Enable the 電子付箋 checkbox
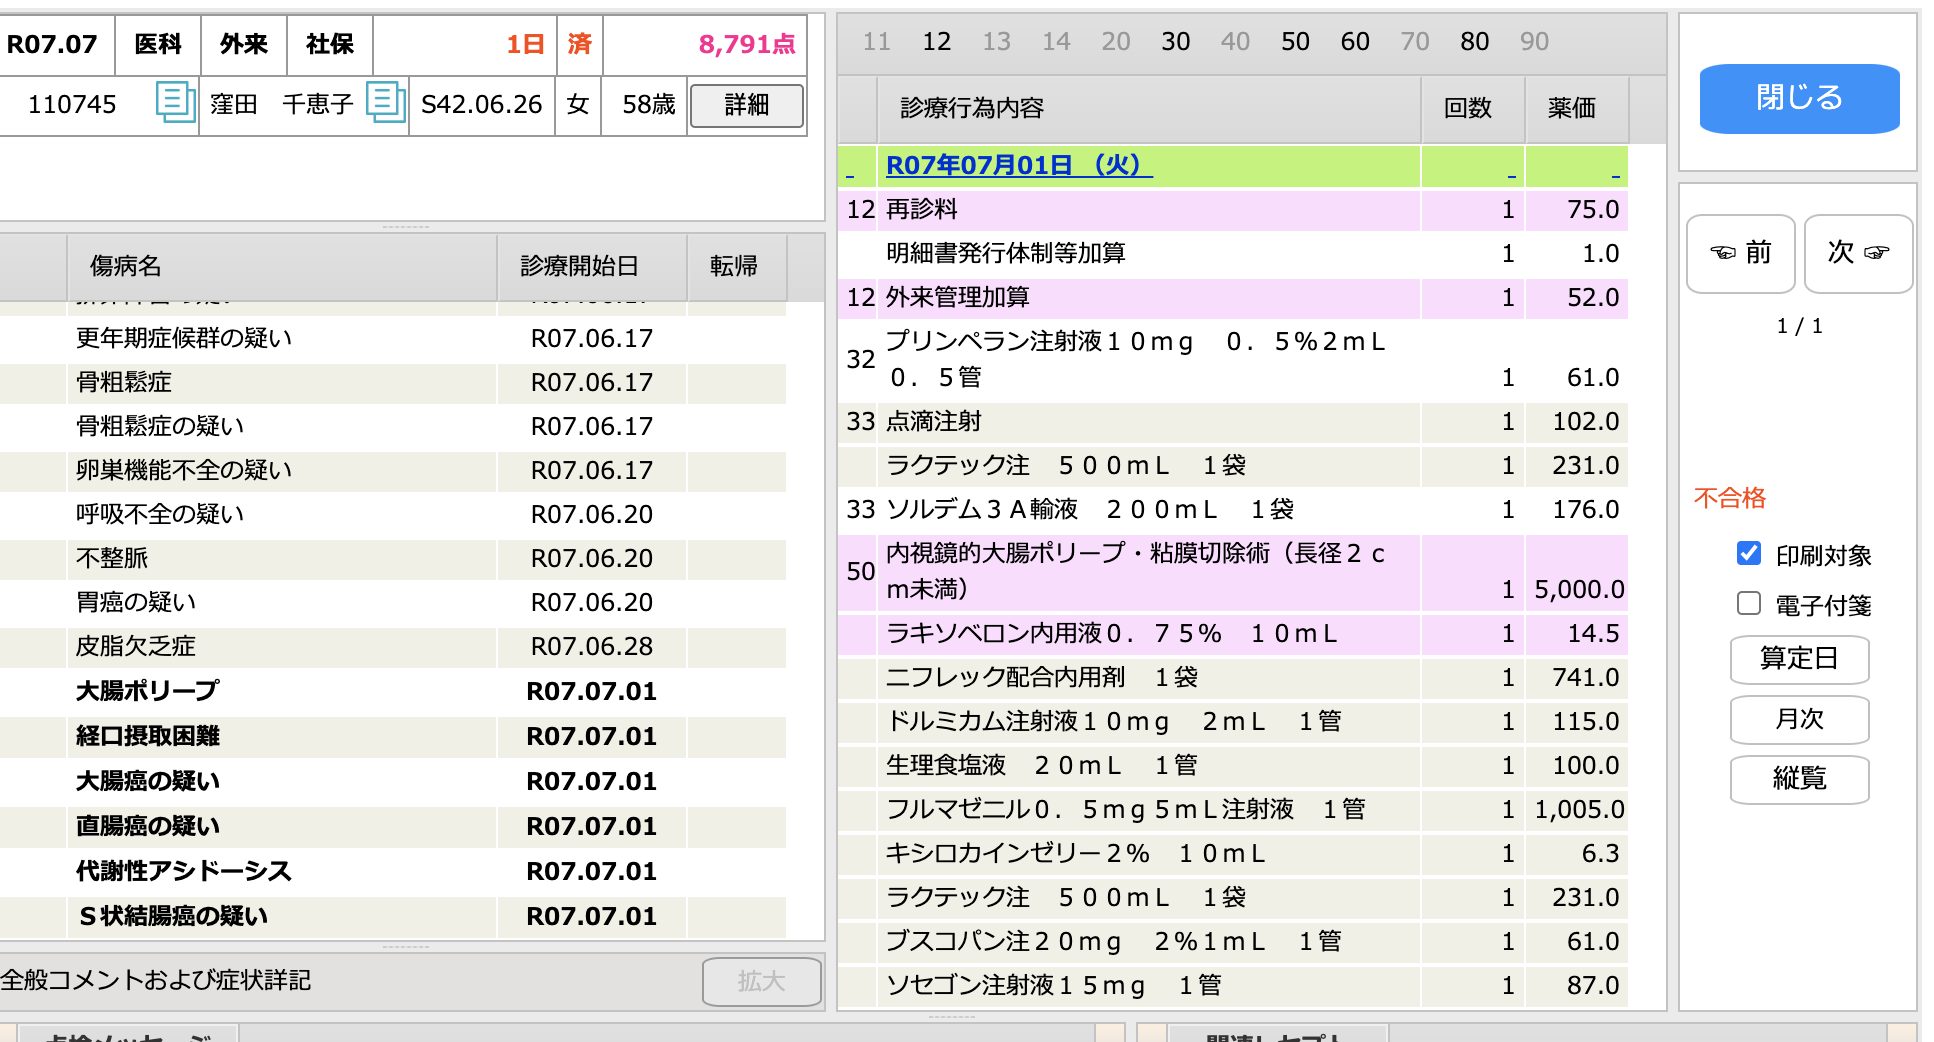 coord(1749,604)
